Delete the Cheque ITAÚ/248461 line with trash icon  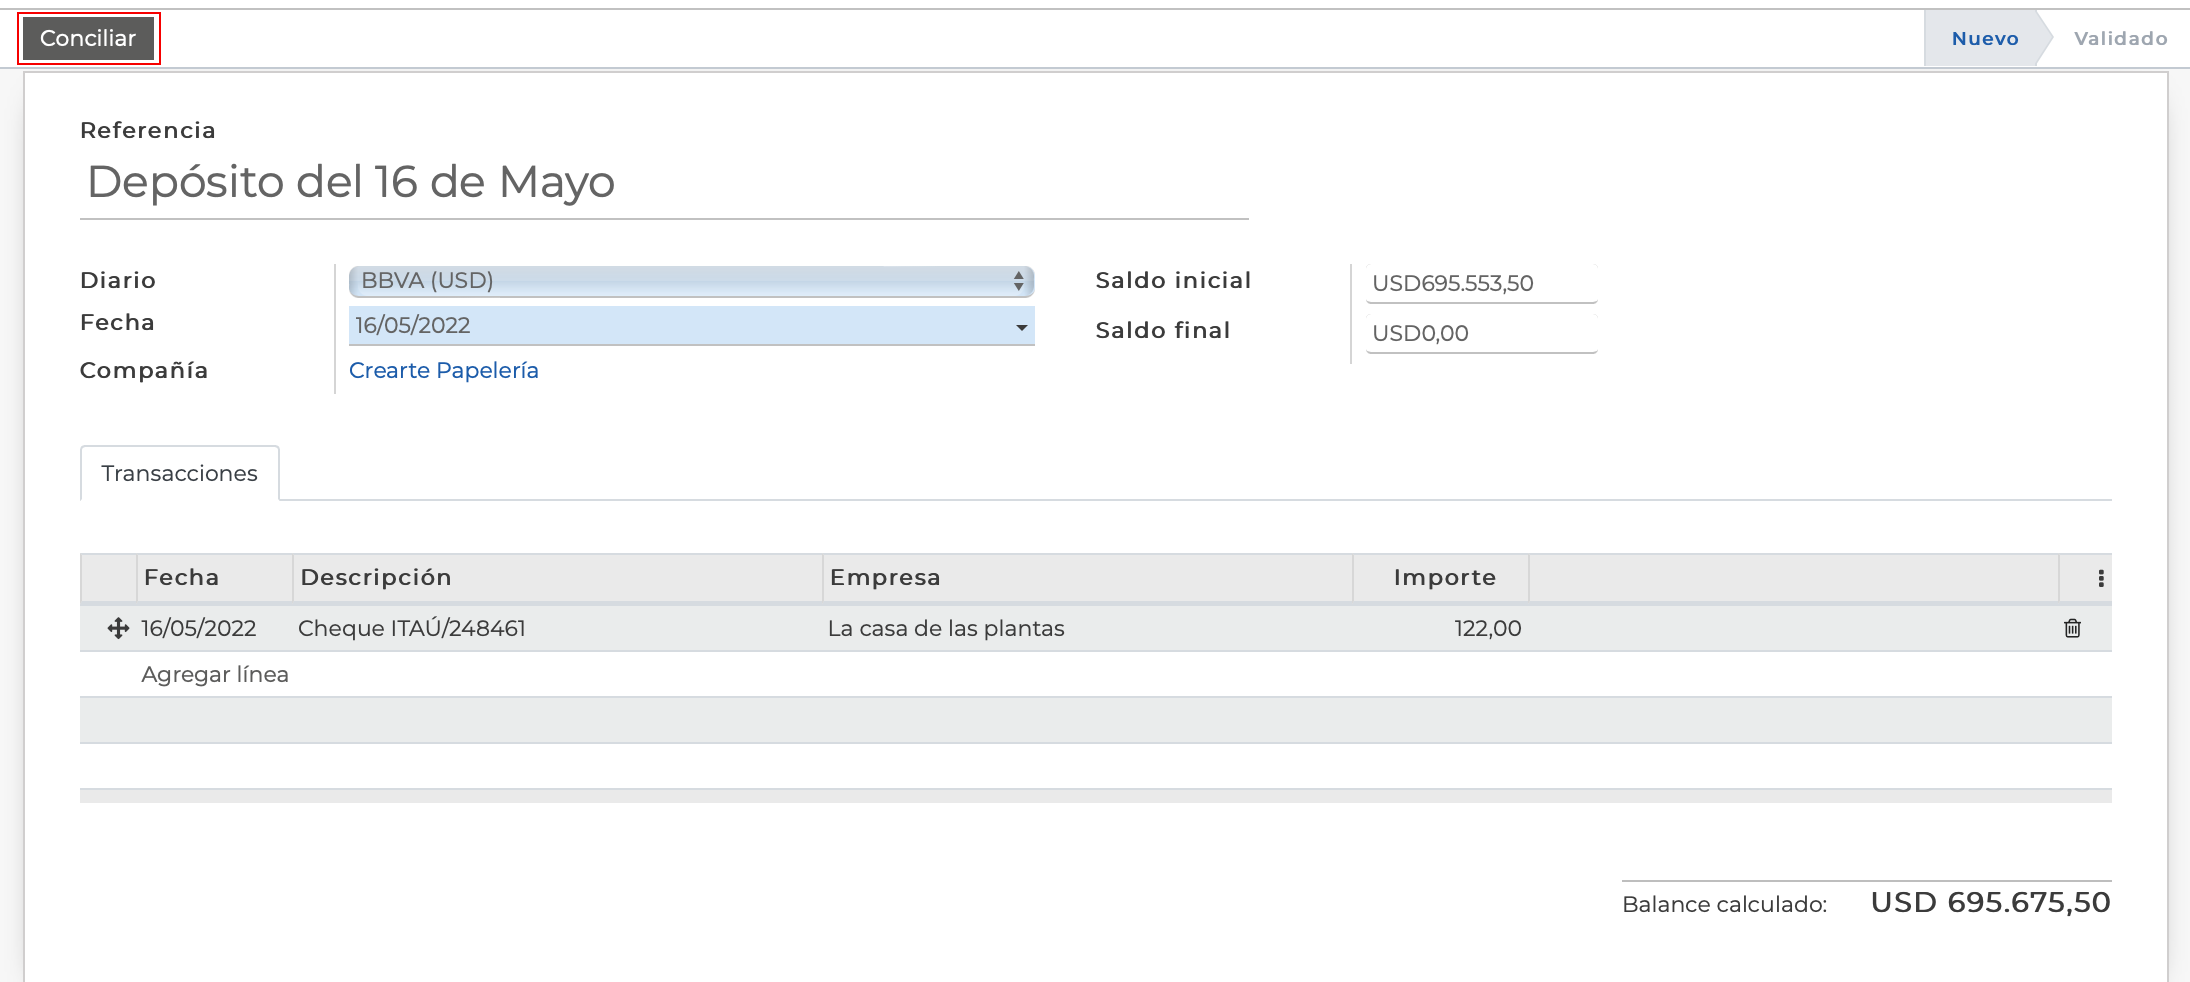click(x=2072, y=628)
